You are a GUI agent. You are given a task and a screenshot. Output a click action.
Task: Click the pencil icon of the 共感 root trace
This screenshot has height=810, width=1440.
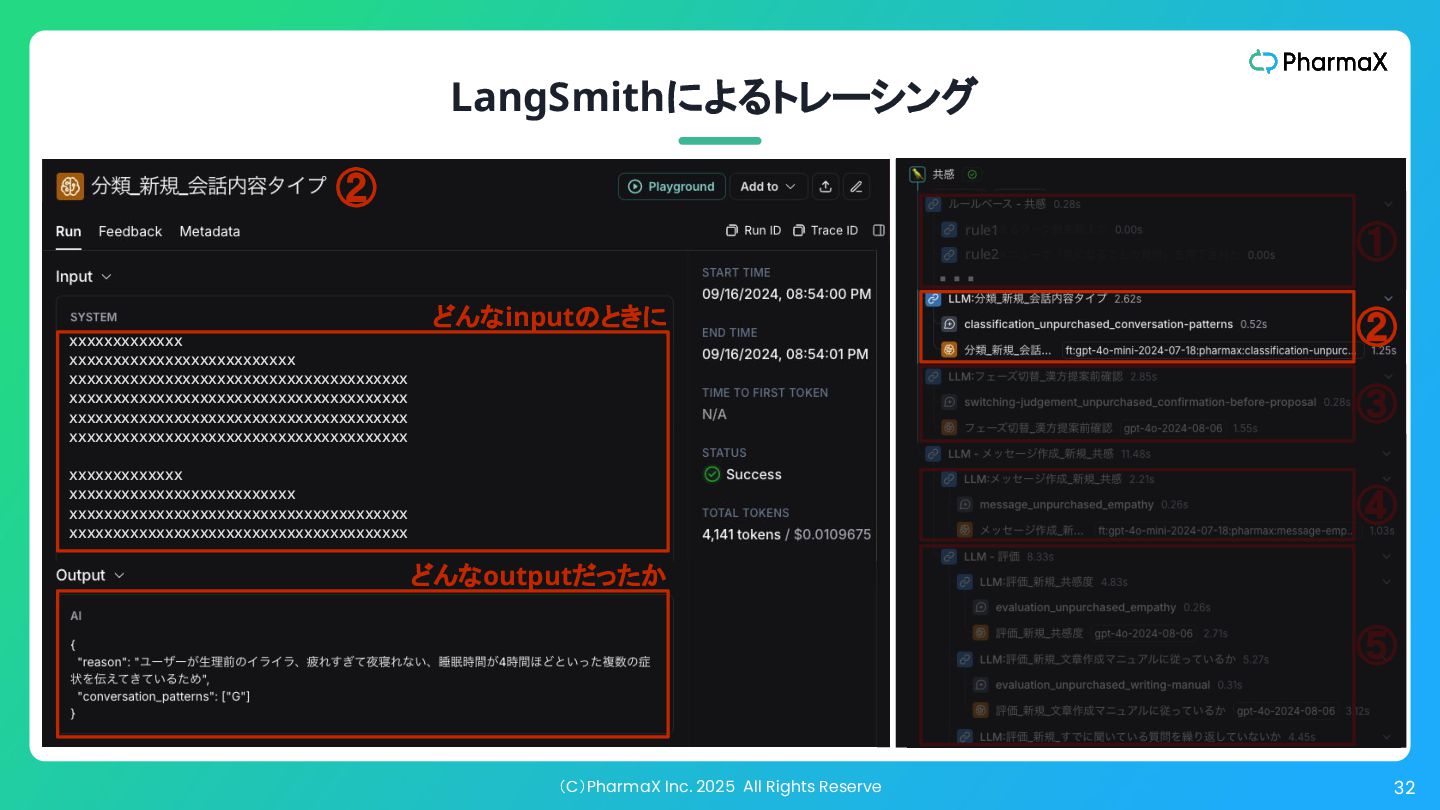(x=917, y=174)
